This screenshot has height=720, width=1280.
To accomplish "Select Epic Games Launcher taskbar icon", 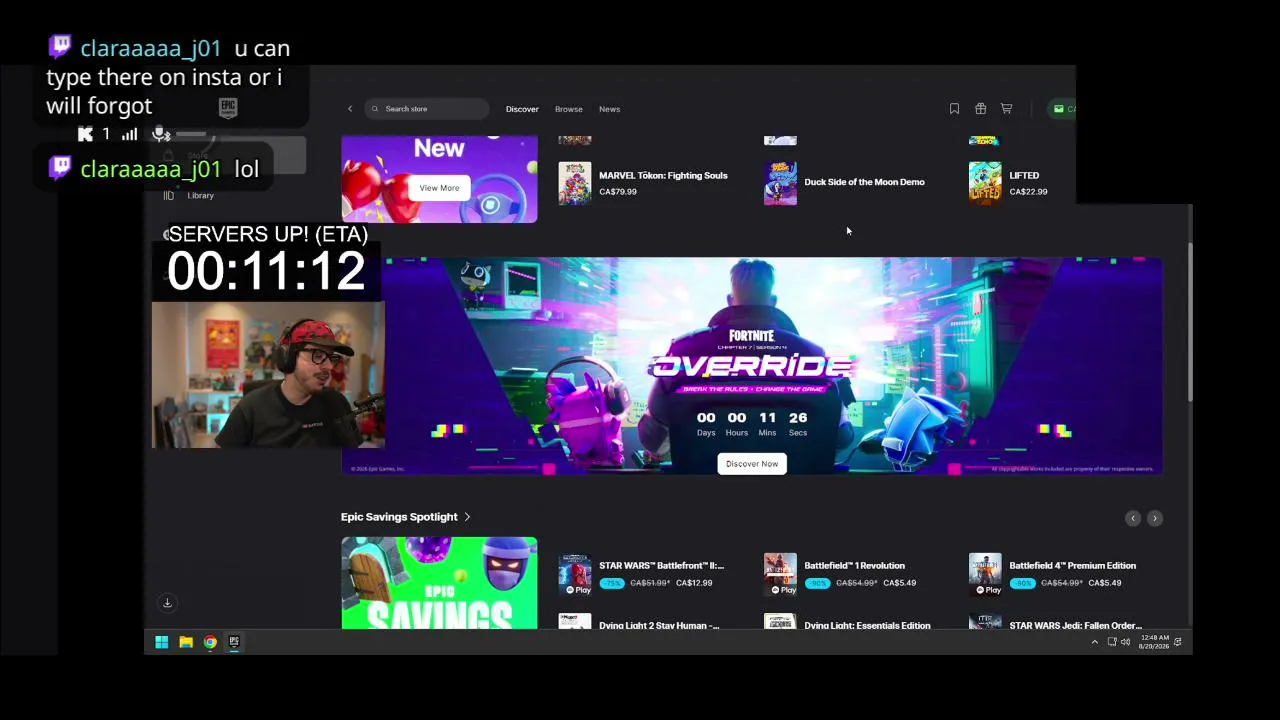I will [x=234, y=642].
